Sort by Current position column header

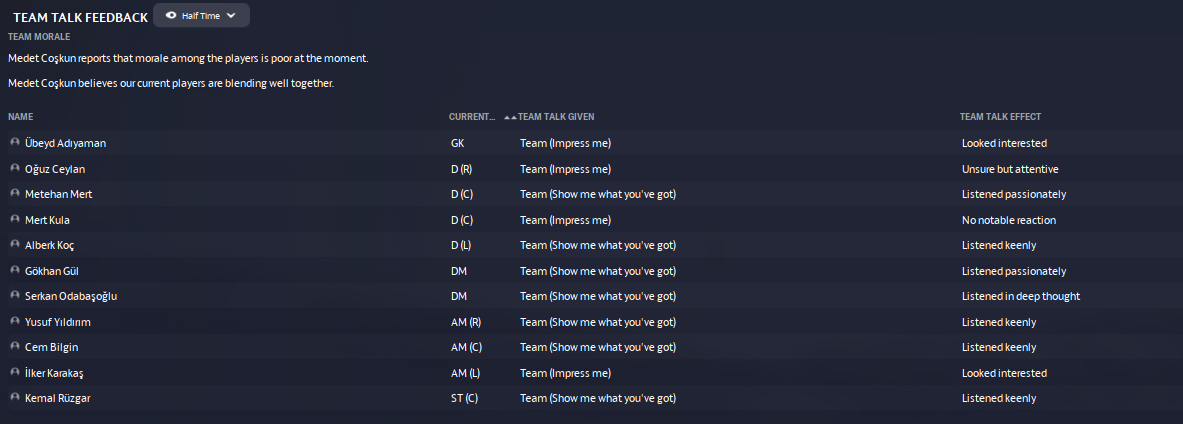coord(471,117)
